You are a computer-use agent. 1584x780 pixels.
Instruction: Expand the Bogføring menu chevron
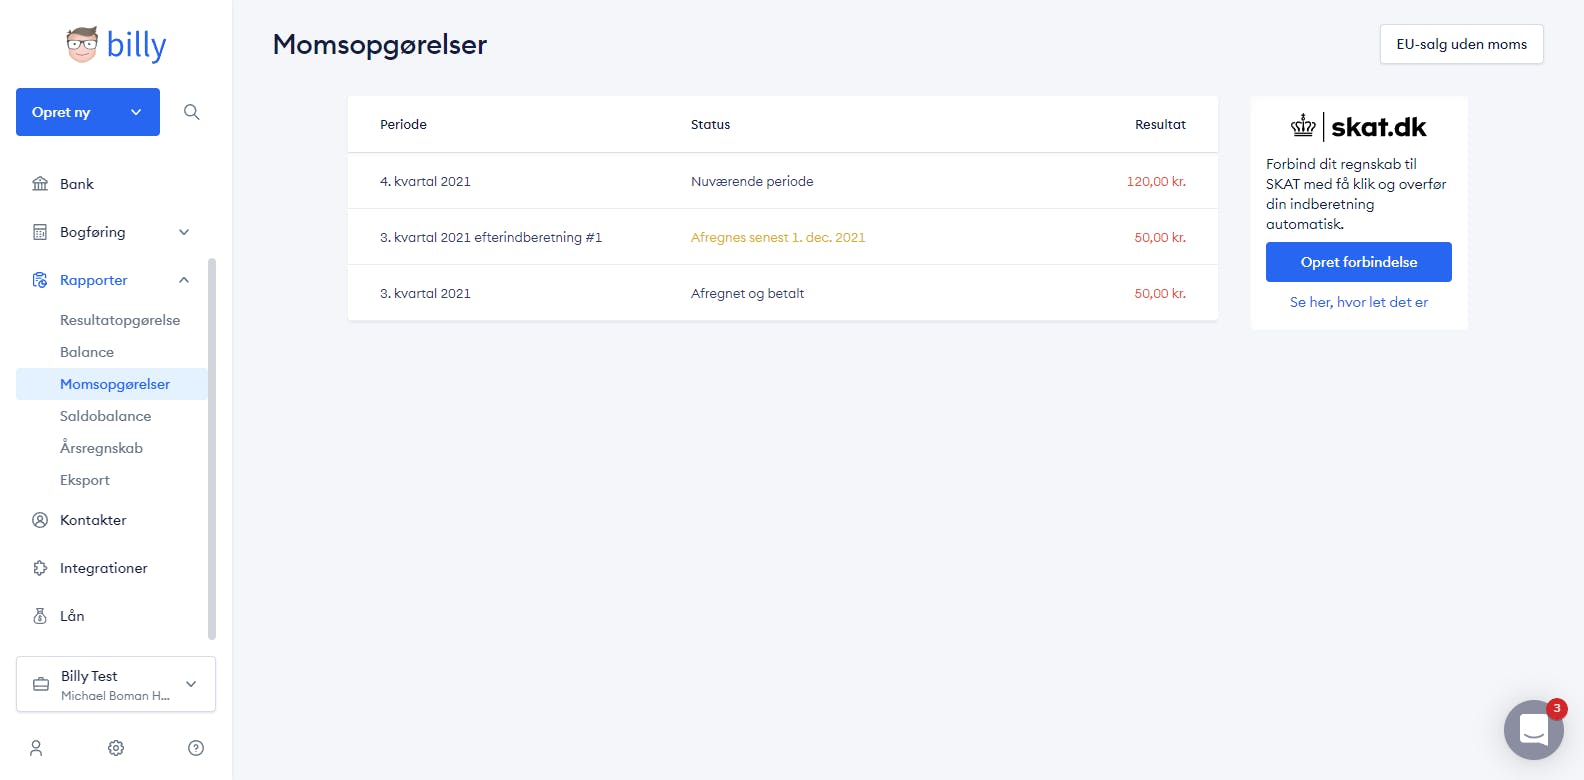click(x=184, y=232)
